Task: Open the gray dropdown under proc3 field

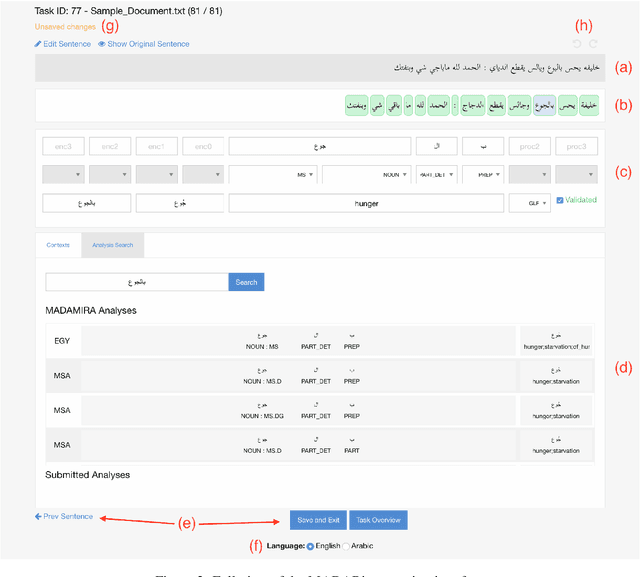Action: tap(576, 175)
